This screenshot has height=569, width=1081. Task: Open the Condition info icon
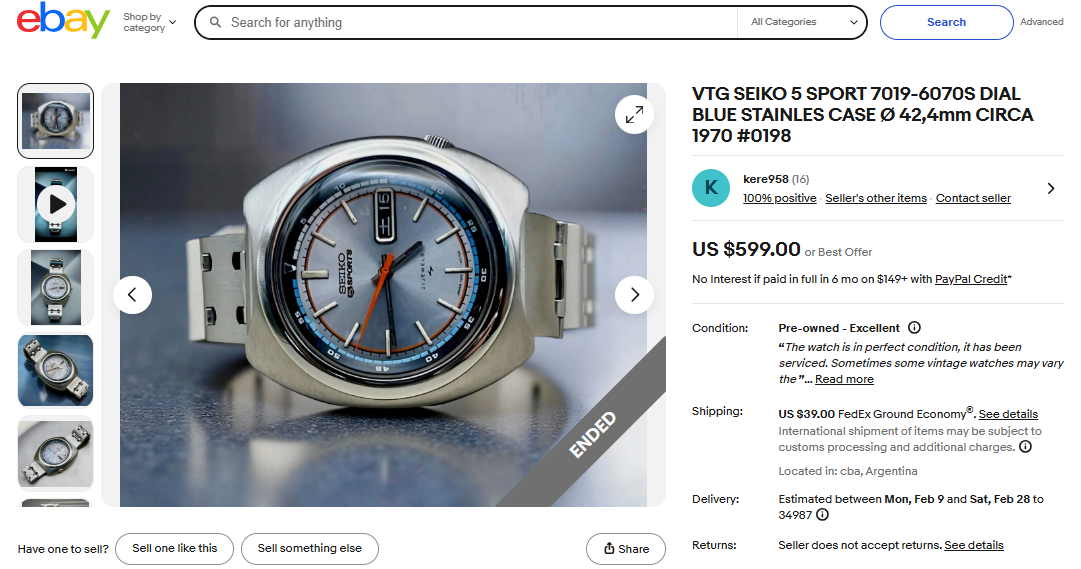click(x=914, y=328)
